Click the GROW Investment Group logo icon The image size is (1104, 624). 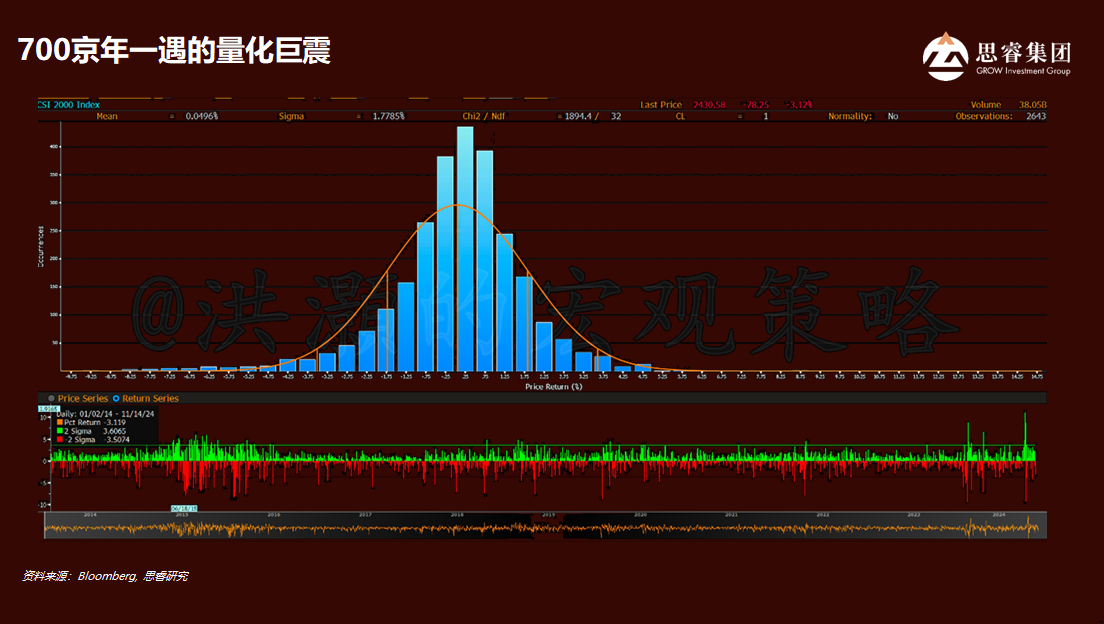tap(943, 56)
